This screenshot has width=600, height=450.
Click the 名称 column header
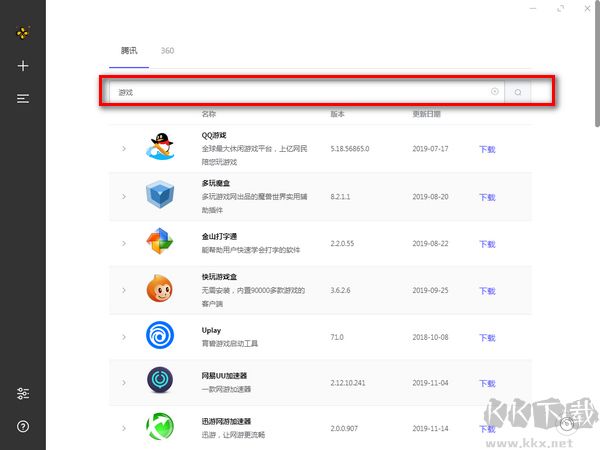coord(209,114)
